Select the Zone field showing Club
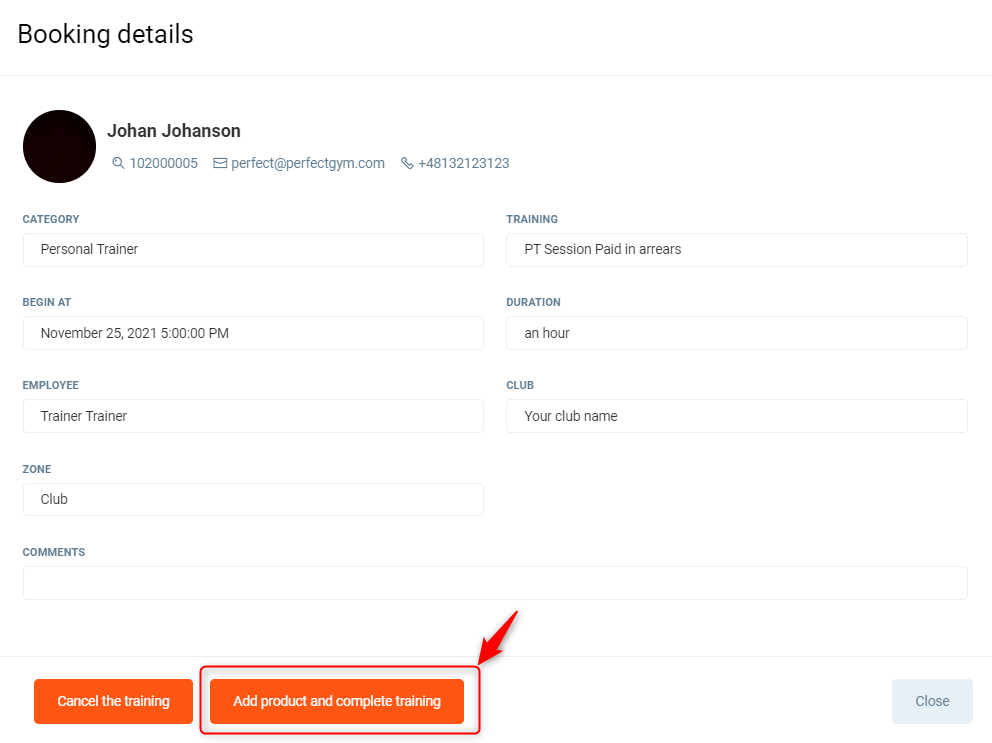992x743 pixels. coord(253,499)
